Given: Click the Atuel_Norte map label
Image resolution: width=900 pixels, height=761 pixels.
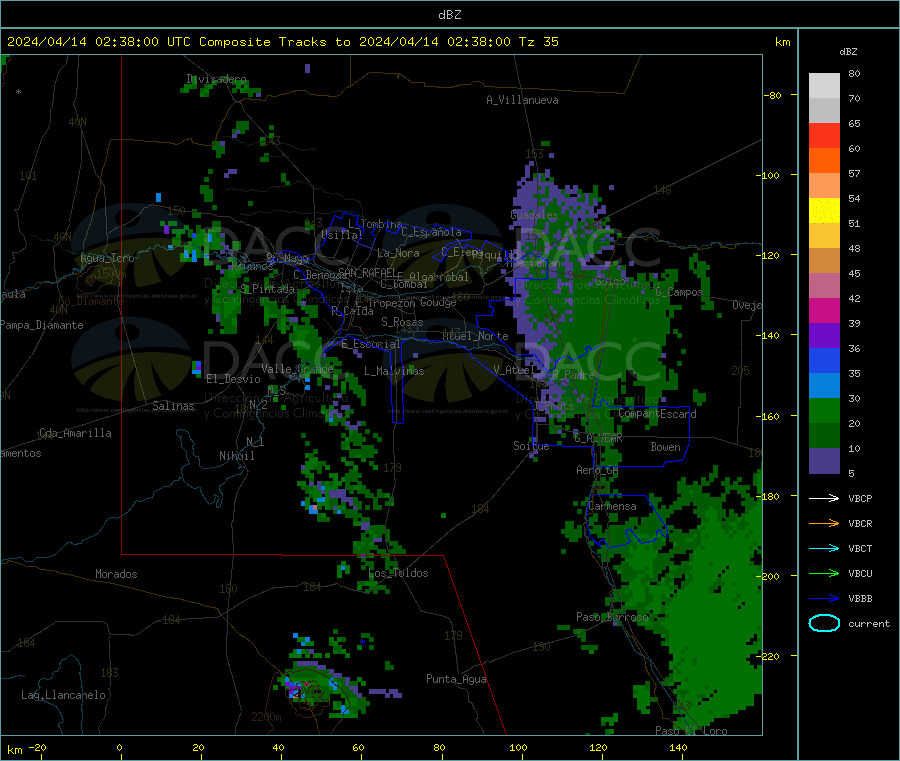Looking at the screenshot, I should pos(475,336).
